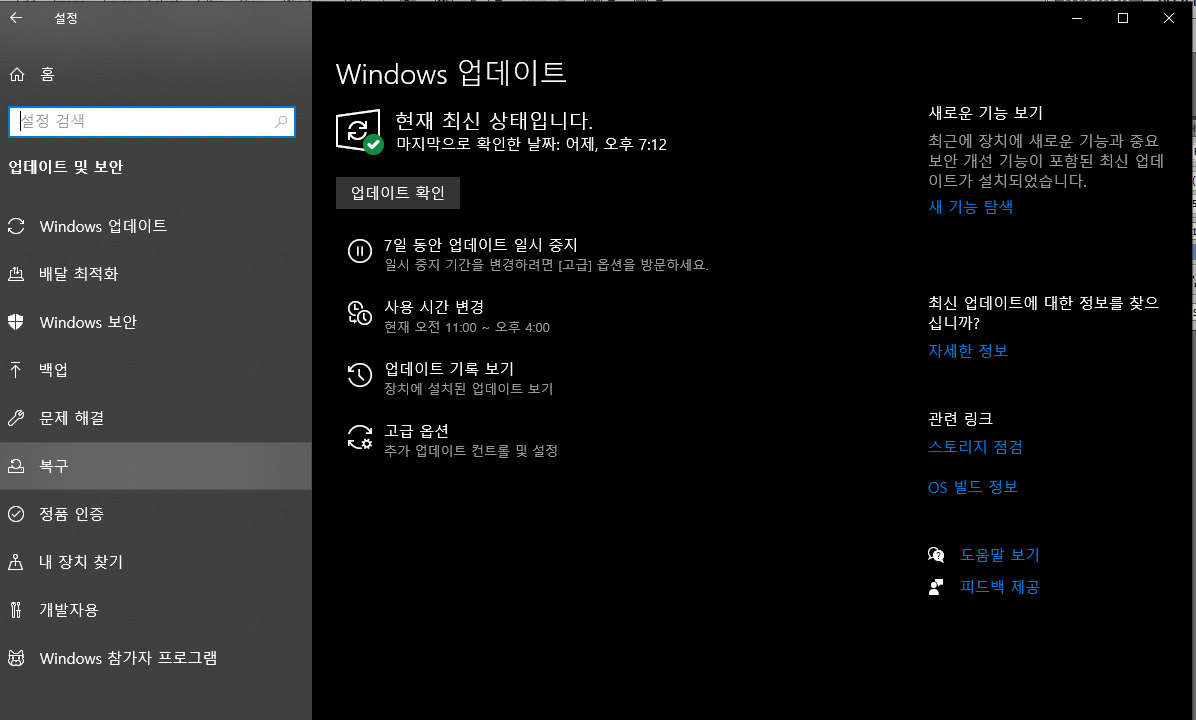This screenshot has height=720, width=1196.
Task: Click the pause icon for 업데이트 일시 중지
Action: [x=360, y=251]
